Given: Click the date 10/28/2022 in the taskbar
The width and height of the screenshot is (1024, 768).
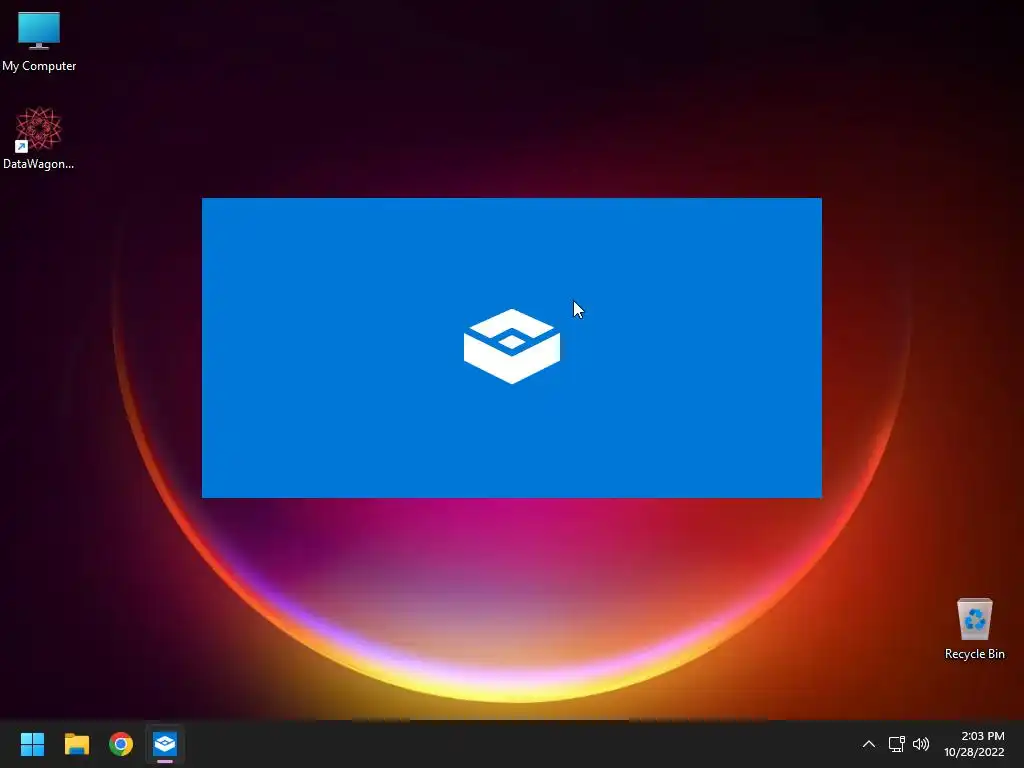Looking at the screenshot, I should coord(974,752).
